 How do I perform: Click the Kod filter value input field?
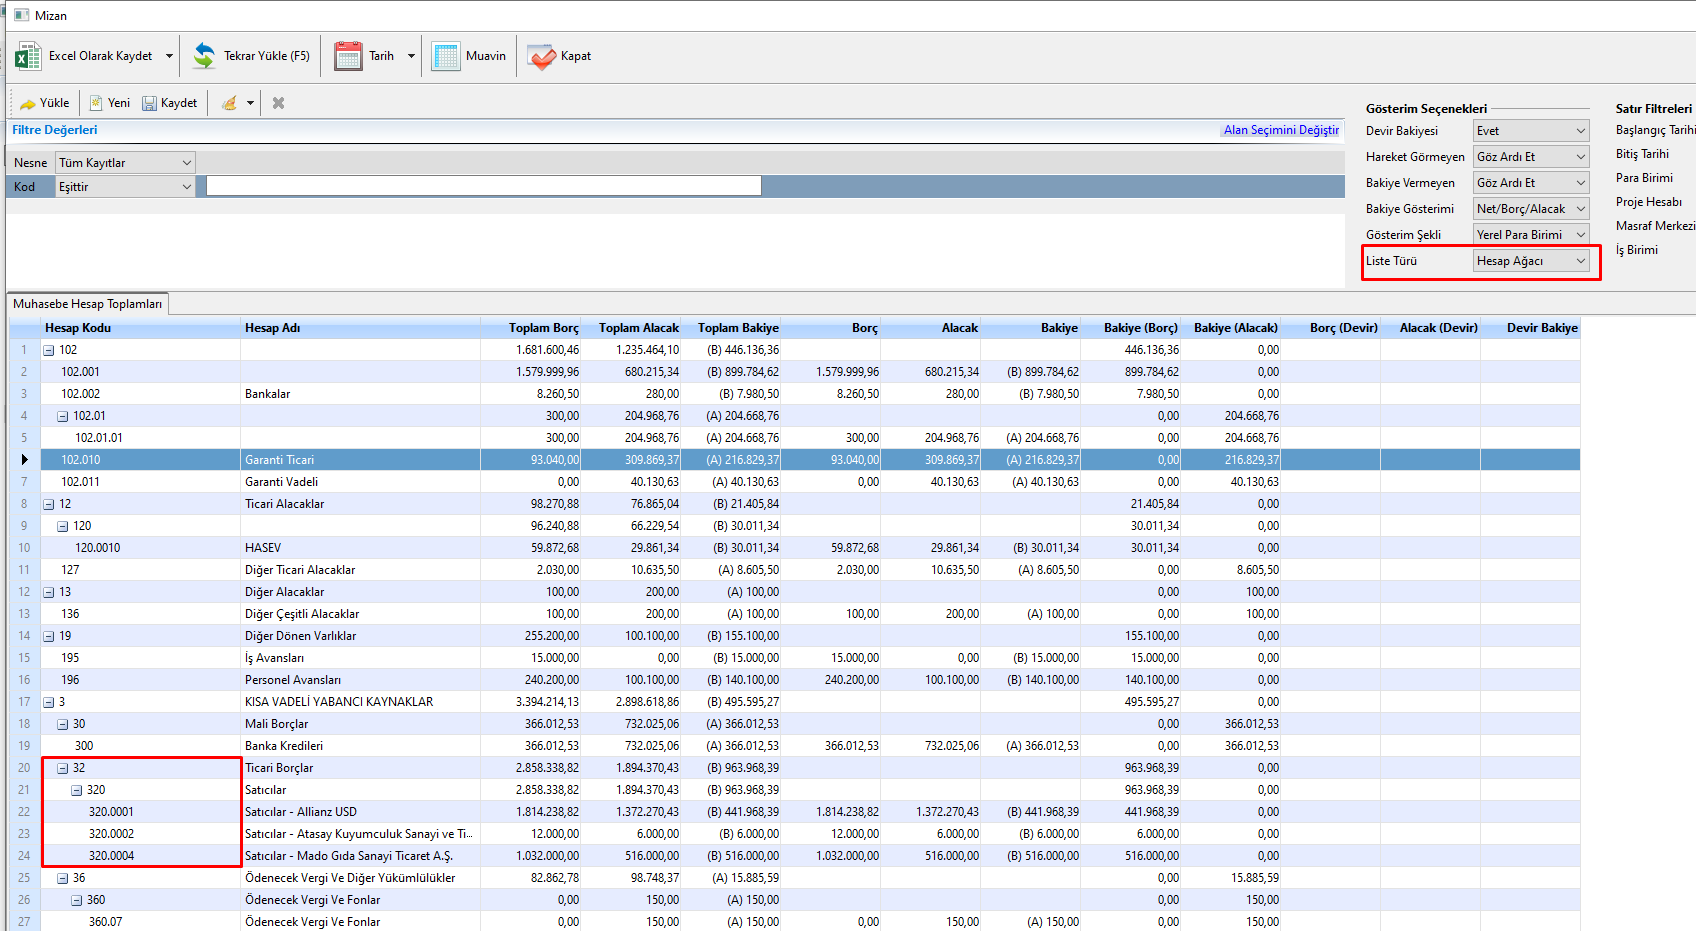pos(483,186)
